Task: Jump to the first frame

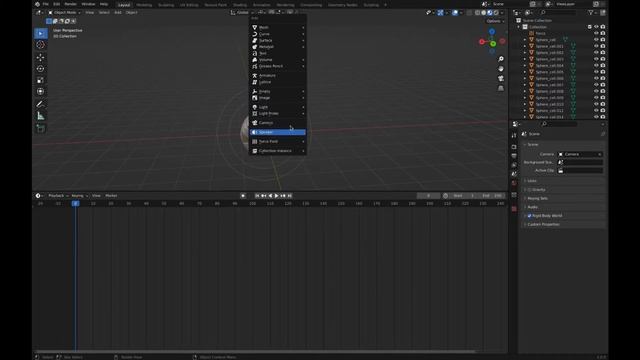Action: [257, 196]
